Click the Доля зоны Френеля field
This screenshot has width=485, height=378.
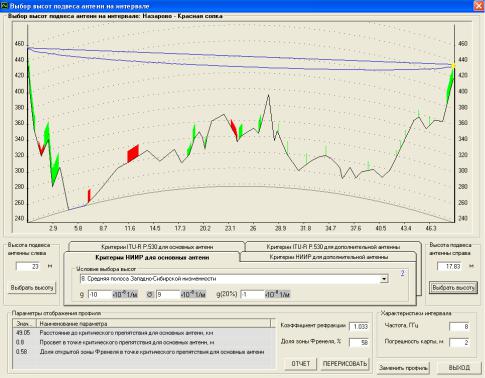(359, 342)
